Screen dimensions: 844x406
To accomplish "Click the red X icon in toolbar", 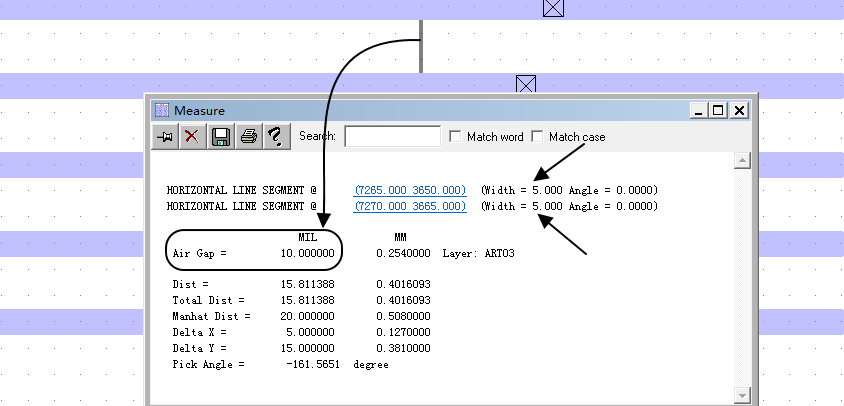I will click(192, 137).
